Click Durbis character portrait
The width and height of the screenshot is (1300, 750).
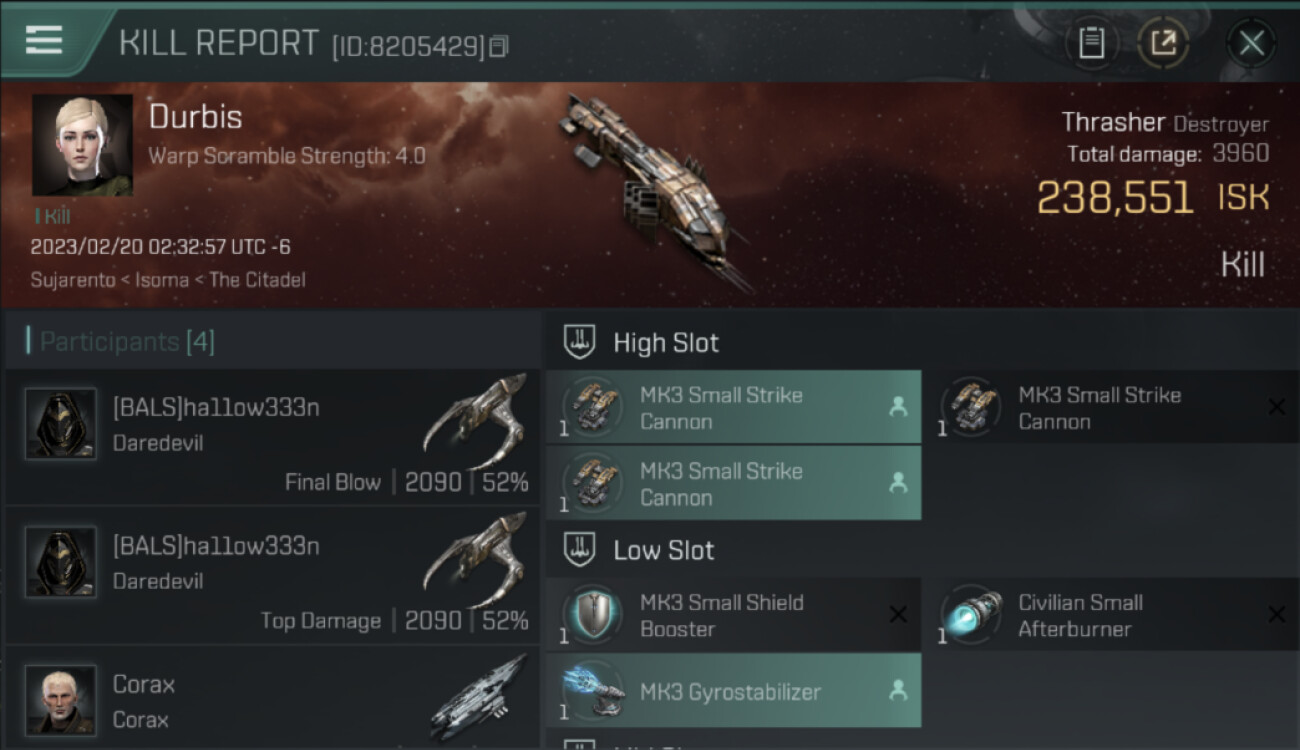[x=82, y=145]
